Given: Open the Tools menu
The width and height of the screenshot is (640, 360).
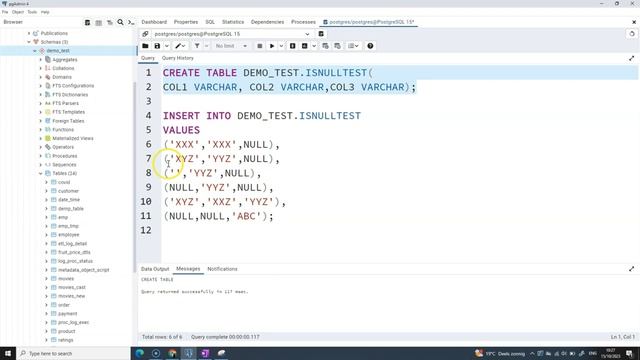Looking at the screenshot, I should pos(32,12).
